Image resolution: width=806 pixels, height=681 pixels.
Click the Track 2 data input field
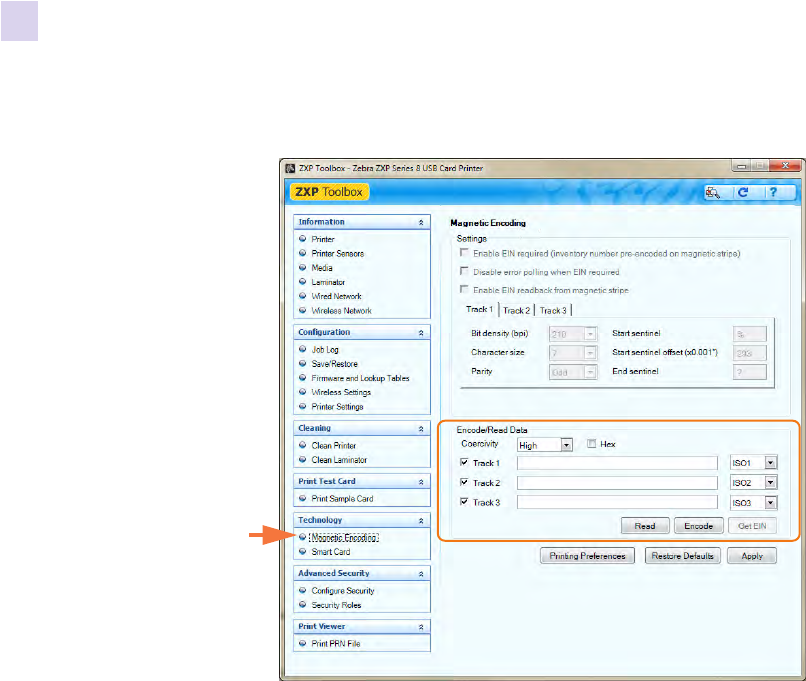point(617,483)
